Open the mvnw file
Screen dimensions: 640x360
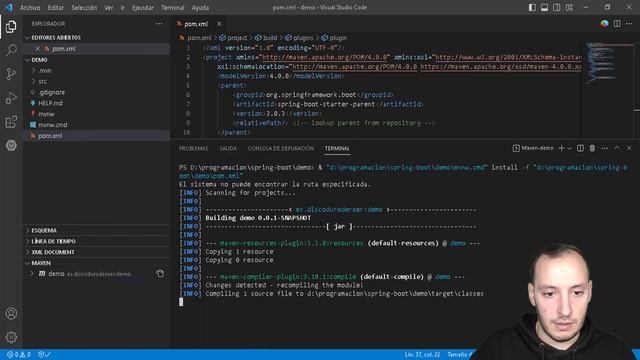96,114
